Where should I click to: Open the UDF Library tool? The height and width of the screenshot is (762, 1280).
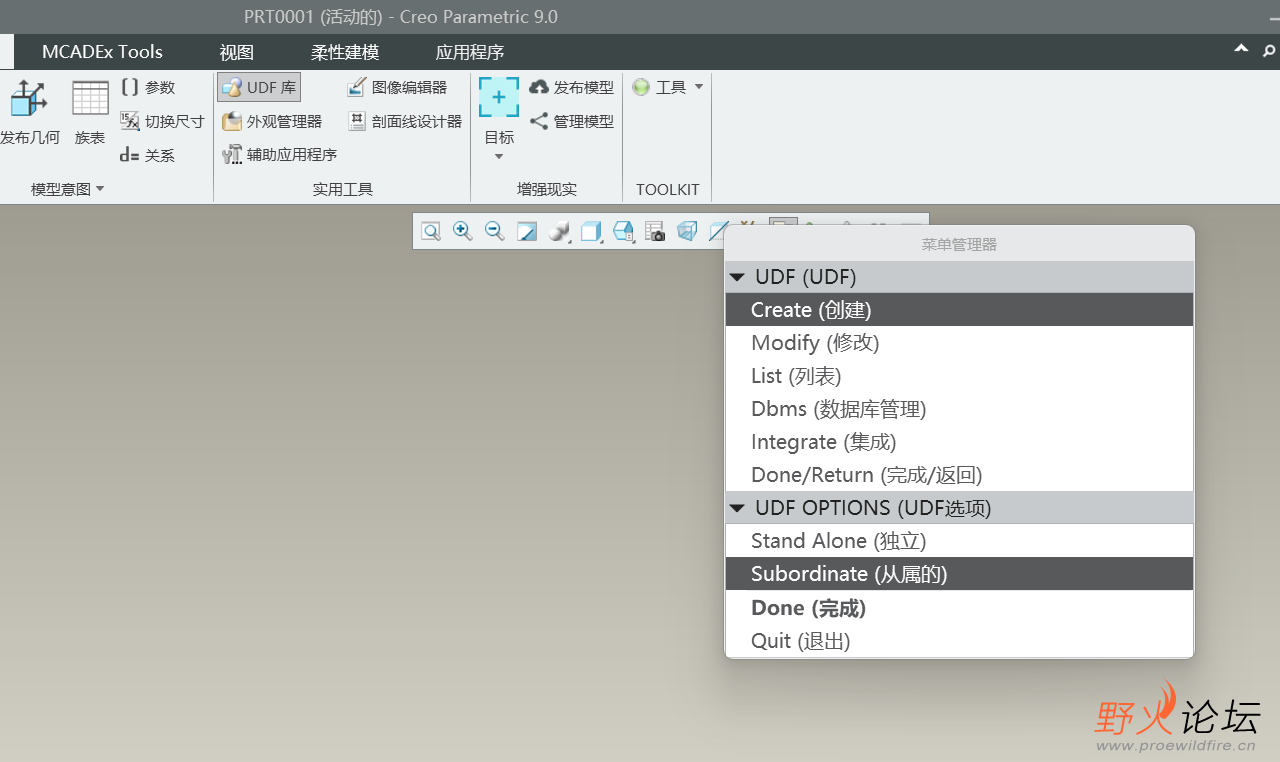click(259, 88)
